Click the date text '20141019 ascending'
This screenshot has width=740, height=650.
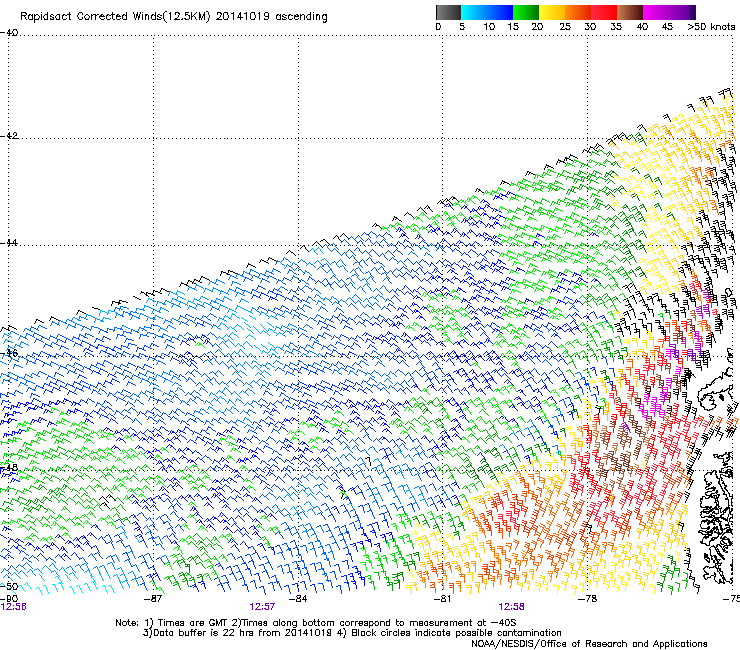point(272,17)
